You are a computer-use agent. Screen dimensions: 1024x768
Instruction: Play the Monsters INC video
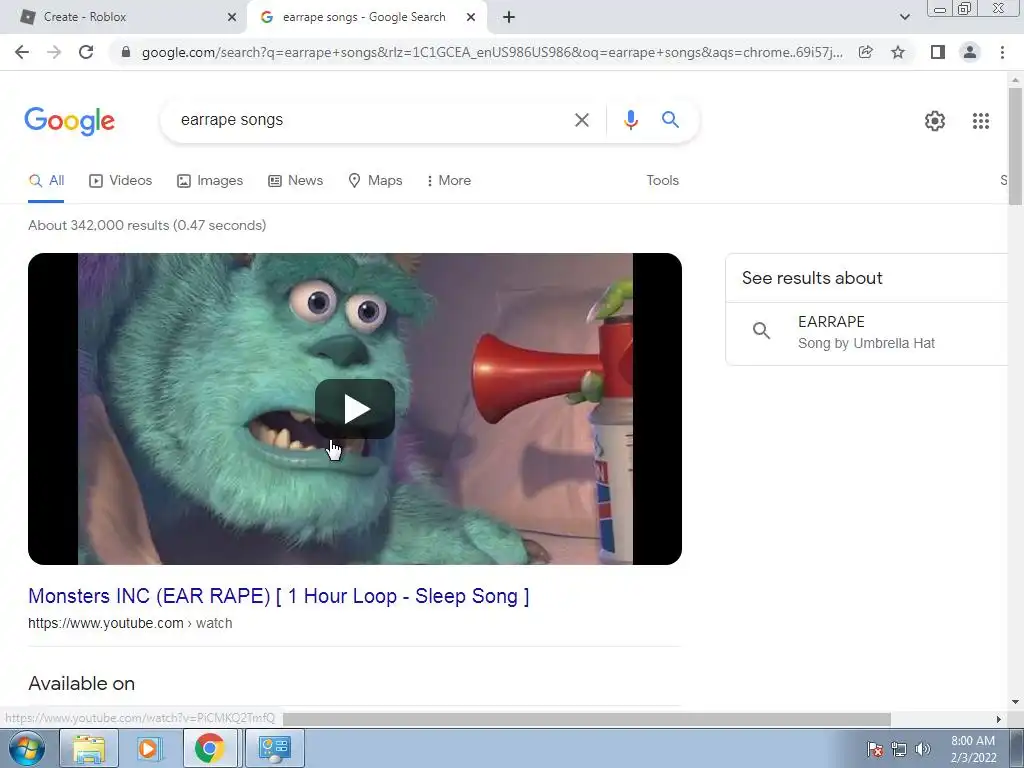[x=355, y=409]
